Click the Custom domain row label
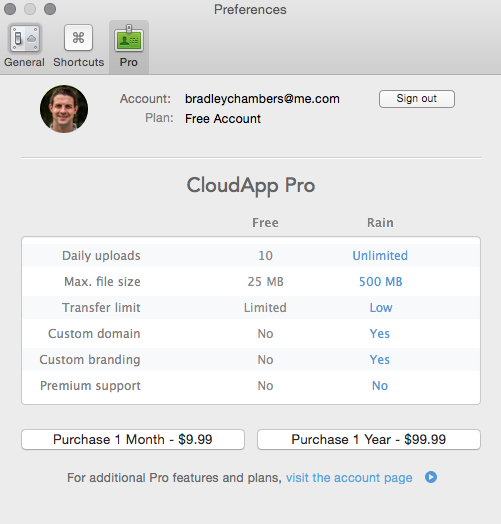This screenshot has width=501, height=524. tap(94, 334)
